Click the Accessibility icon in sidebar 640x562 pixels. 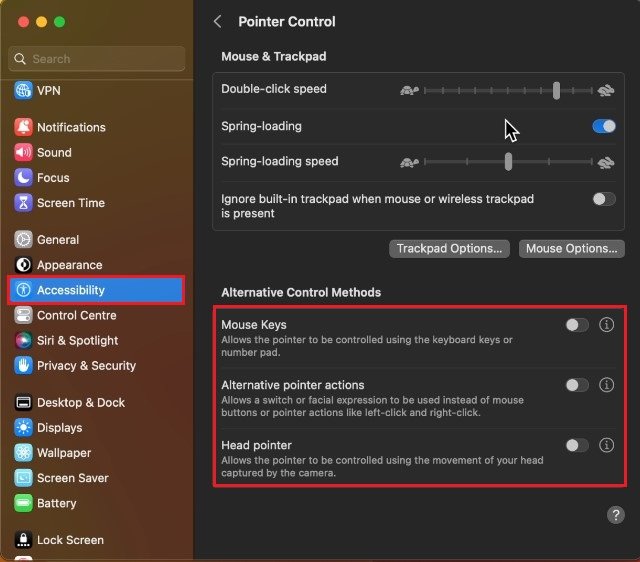23,290
